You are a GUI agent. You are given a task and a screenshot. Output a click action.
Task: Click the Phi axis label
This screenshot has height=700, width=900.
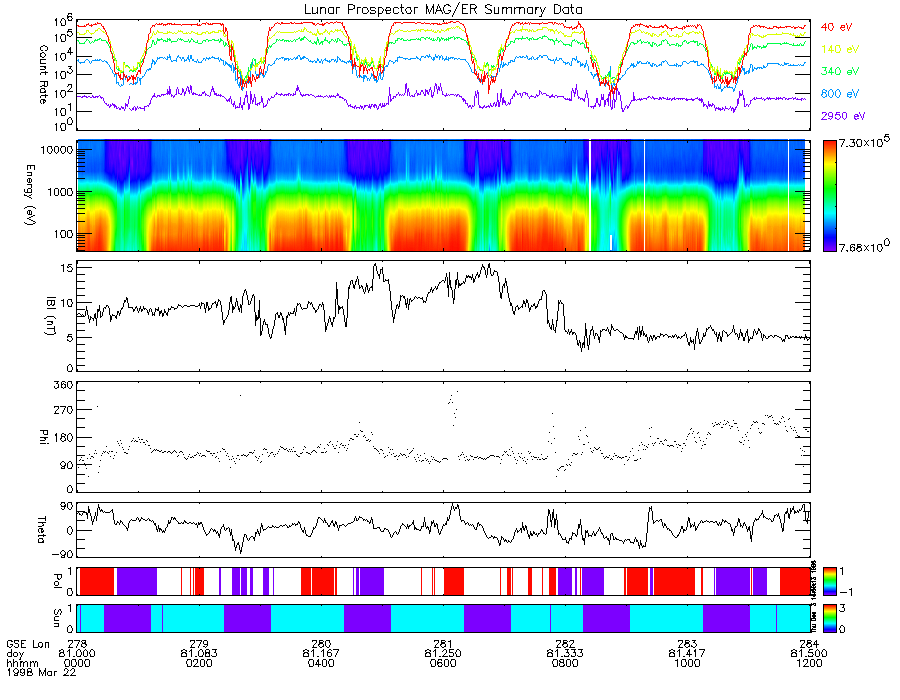point(43,436)
